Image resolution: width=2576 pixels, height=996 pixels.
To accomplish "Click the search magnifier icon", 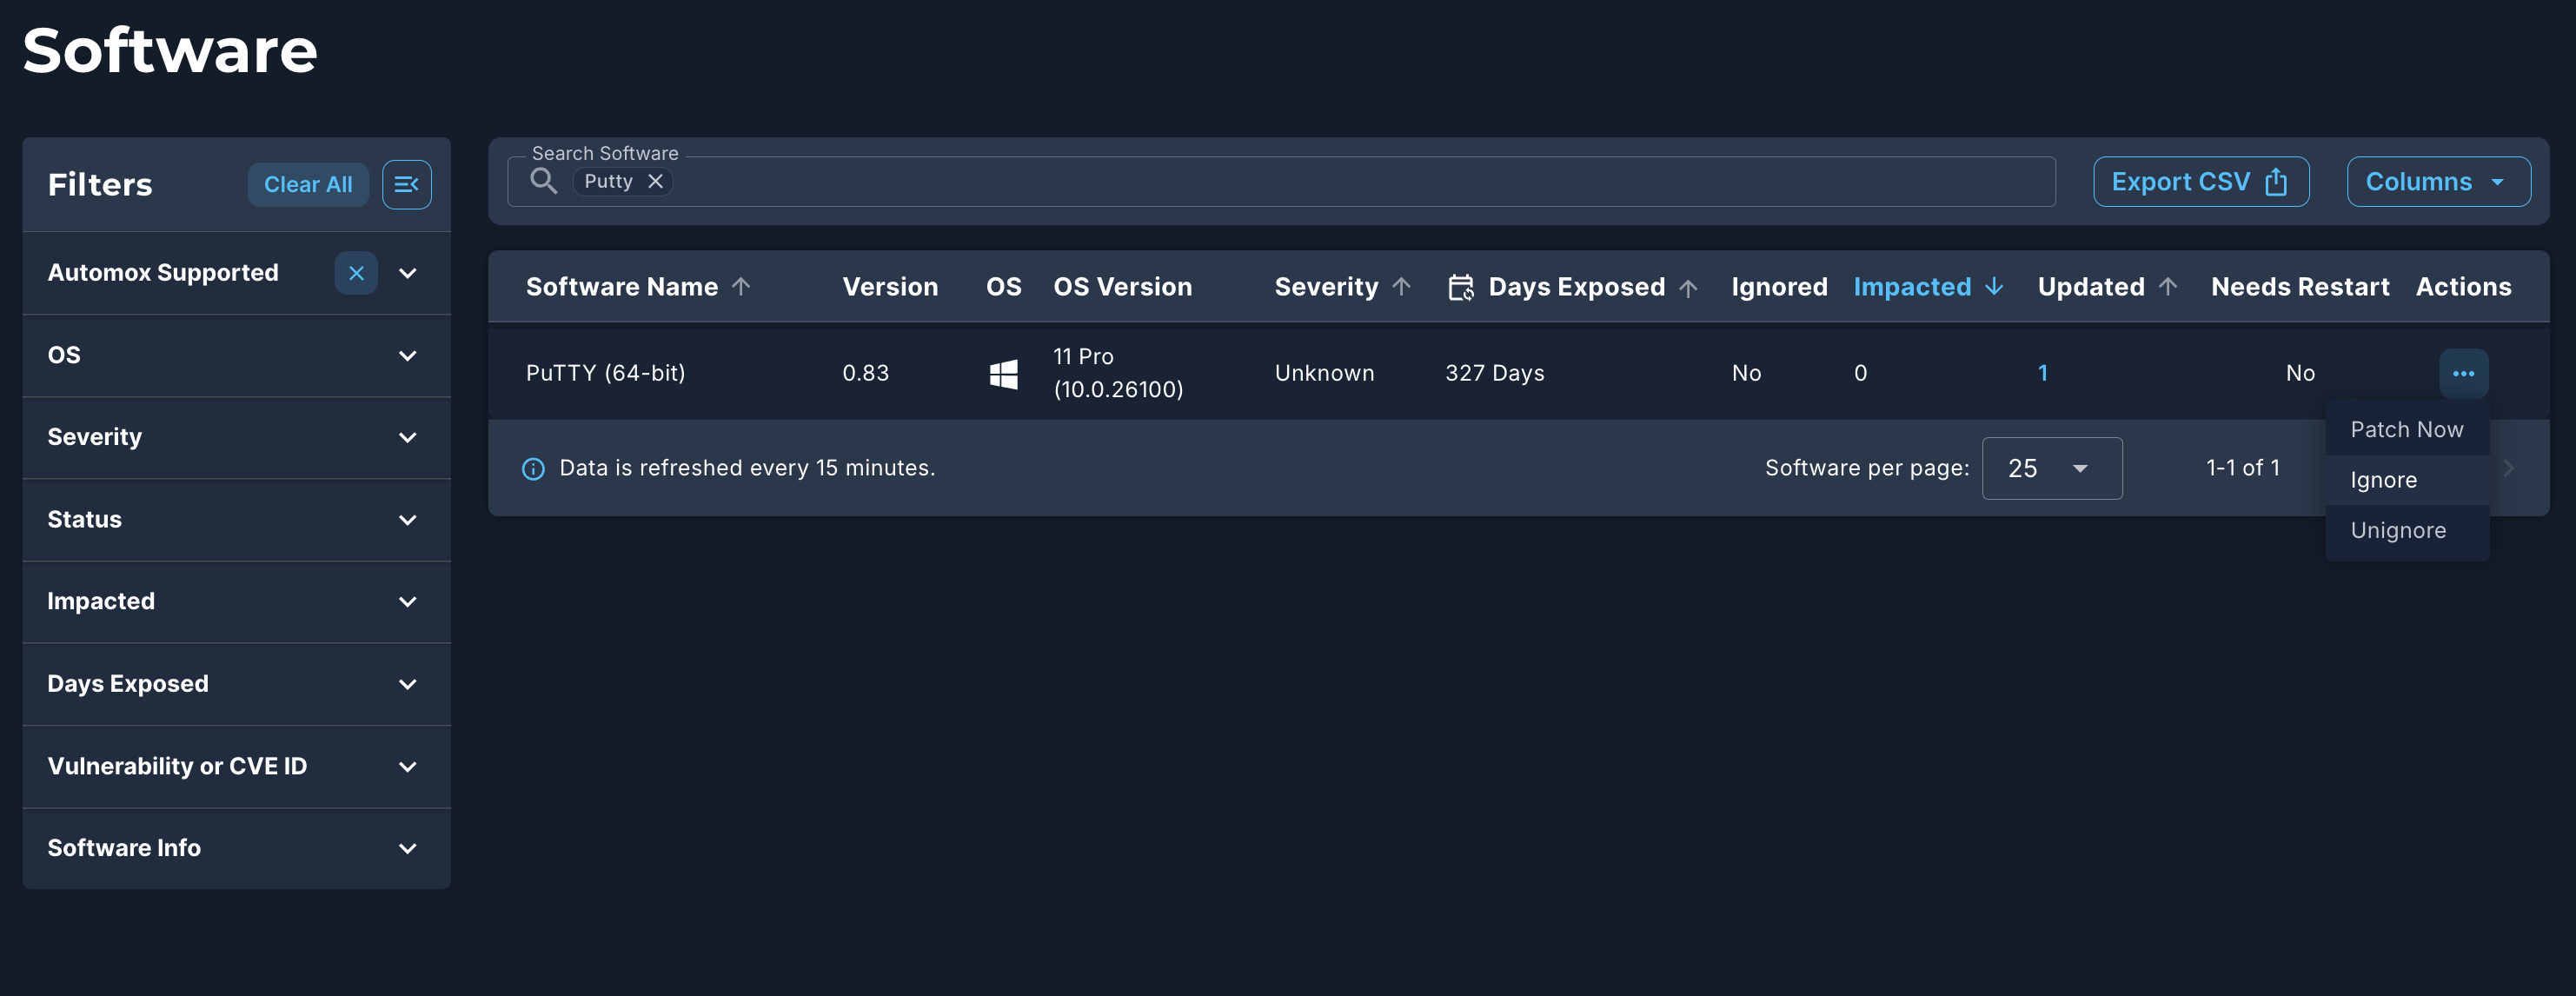I will point(543,181).
